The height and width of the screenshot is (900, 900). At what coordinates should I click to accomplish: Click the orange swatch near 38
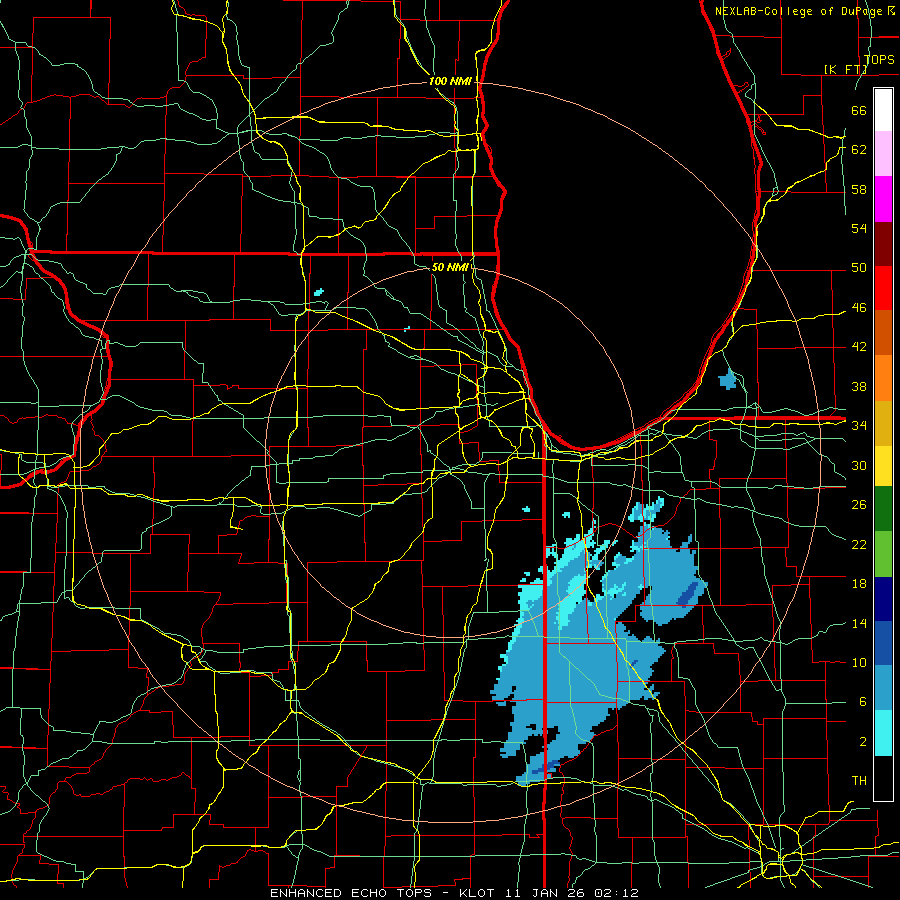point(883,378)
